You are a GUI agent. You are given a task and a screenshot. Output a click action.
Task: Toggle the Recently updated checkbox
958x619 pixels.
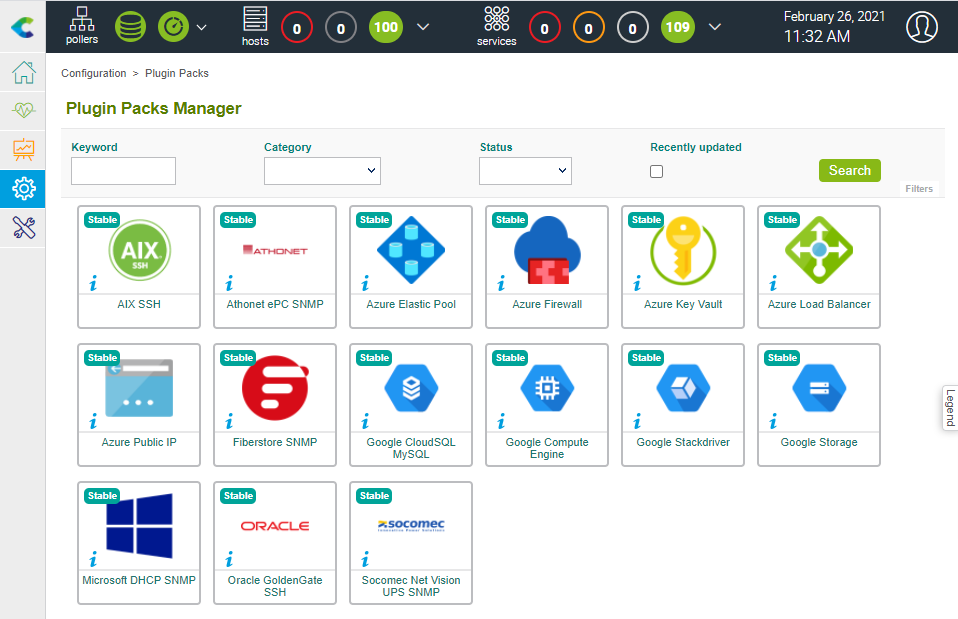click(657, 172)
